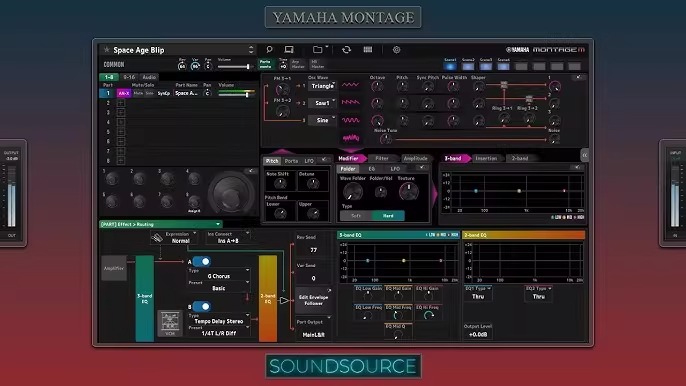Click the super knob large dial
Image resolution: width=686 pixels, height=386 pixels.
coord(231,193)
